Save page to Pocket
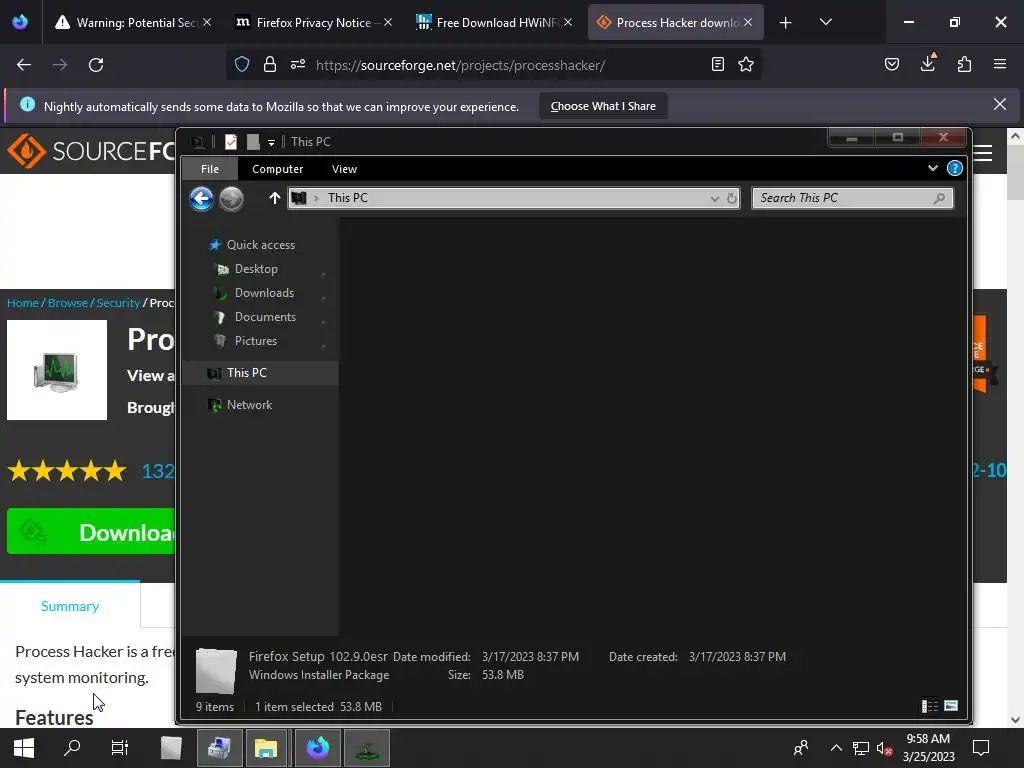The height and width of the screenshot is (768, 1024). pyautogui.click(x=892, y=65)
